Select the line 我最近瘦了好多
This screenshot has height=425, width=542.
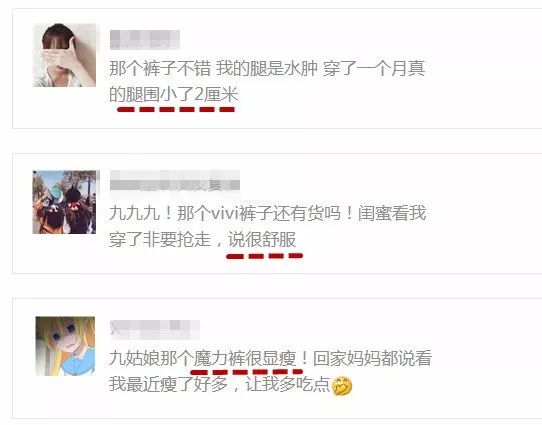168,384
